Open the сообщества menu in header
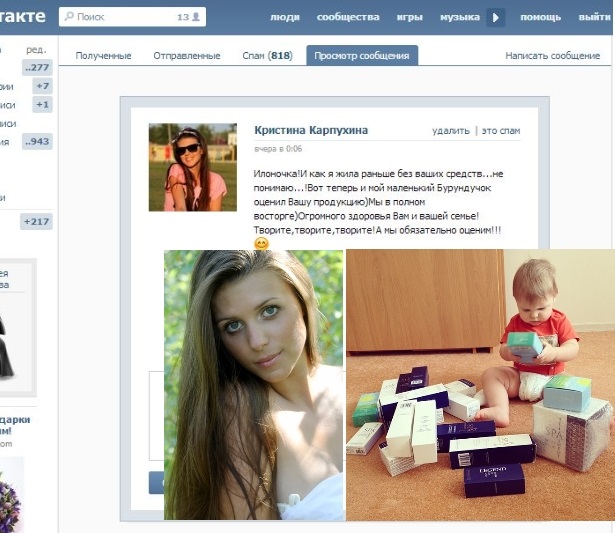Image resolution: width=615 pixels, height=533 pixels. pyautogui.click(x=348, y=17)
